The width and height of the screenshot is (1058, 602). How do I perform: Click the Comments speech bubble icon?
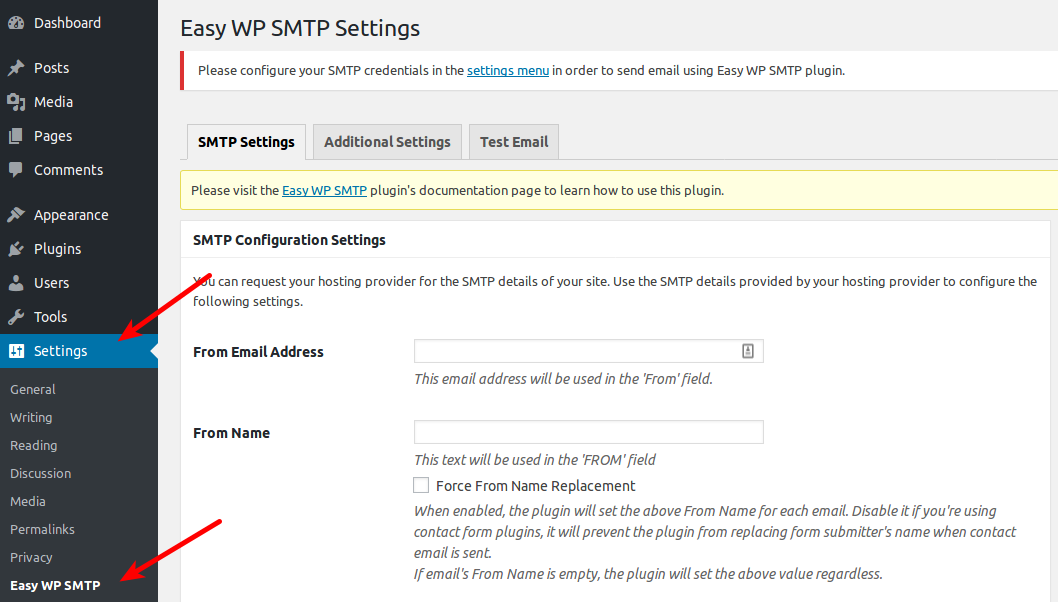(x=16, y=170)
